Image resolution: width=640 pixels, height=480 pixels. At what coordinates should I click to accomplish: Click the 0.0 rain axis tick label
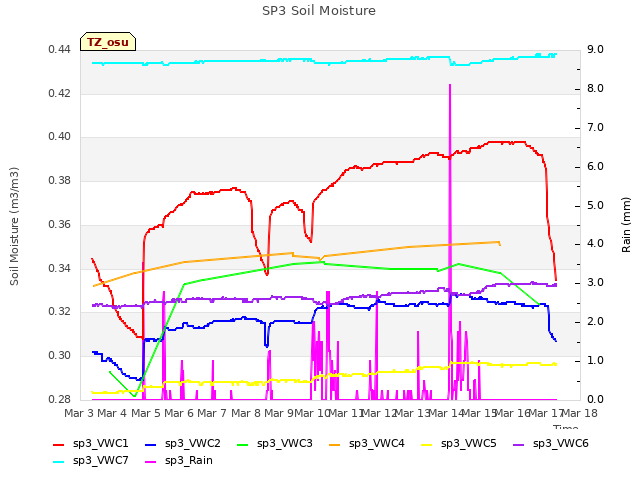coord(595,399)
